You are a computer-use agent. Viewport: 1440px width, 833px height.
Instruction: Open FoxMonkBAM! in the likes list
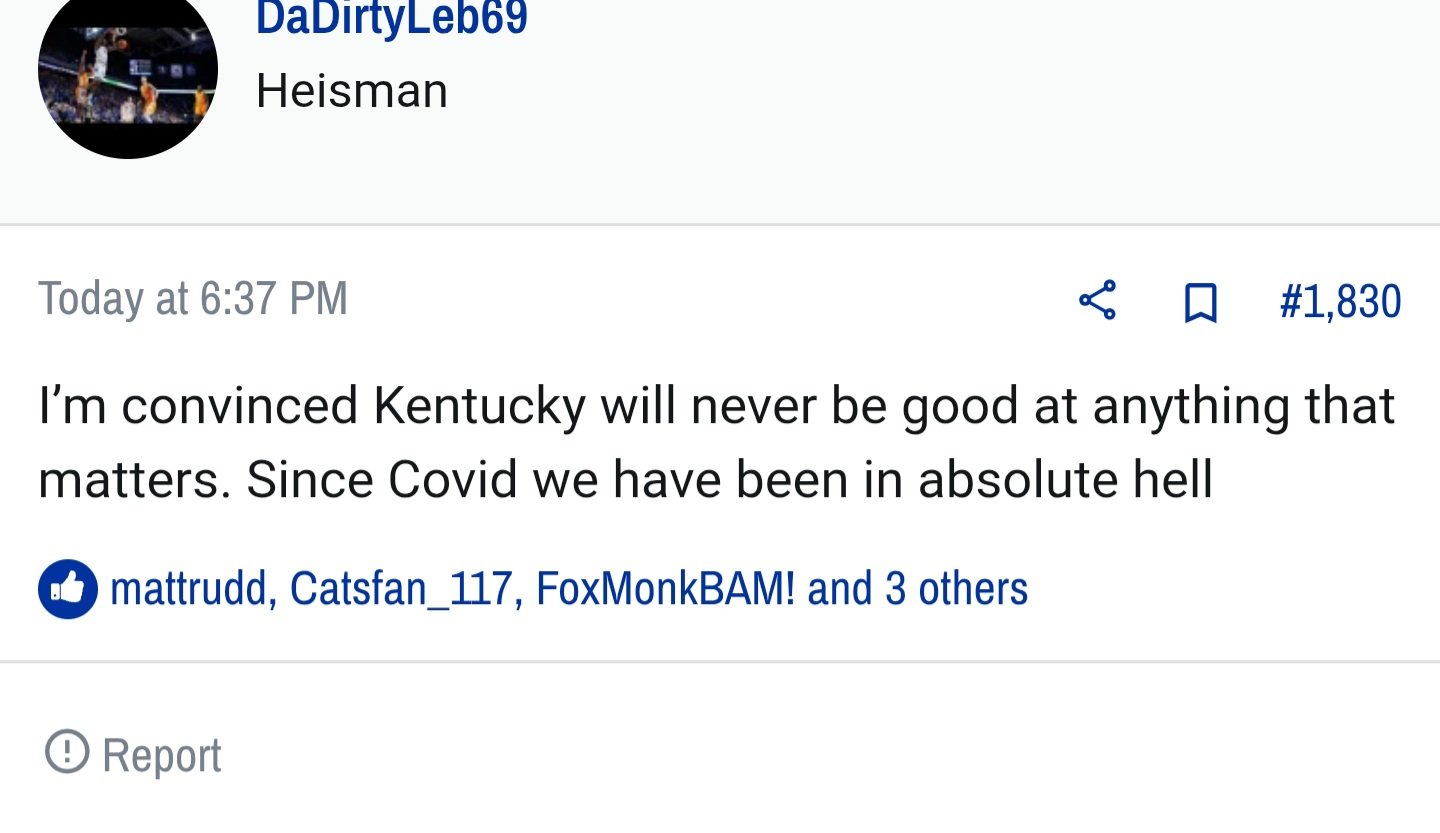(x=666, y=588)
